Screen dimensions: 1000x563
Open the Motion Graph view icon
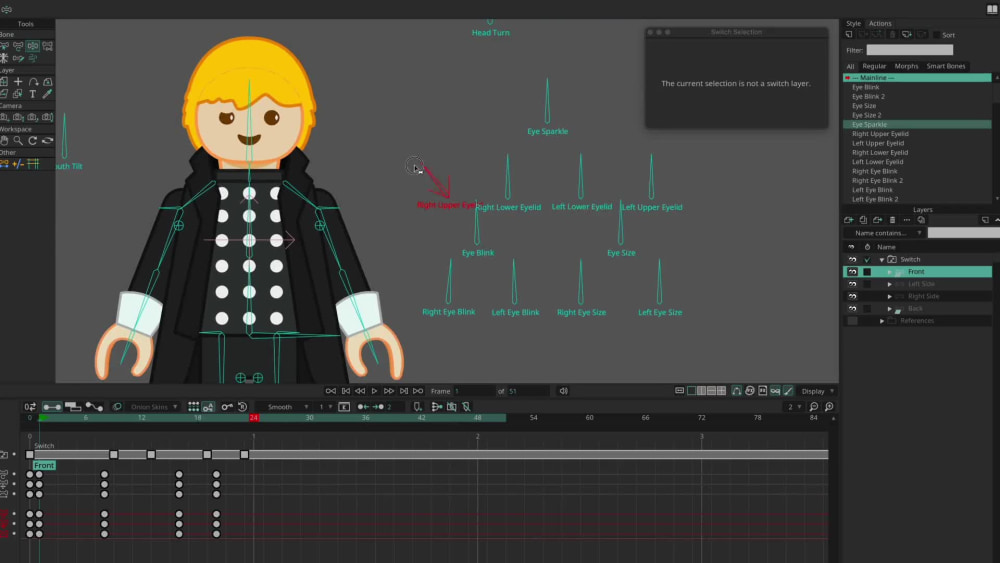(94, 407)
